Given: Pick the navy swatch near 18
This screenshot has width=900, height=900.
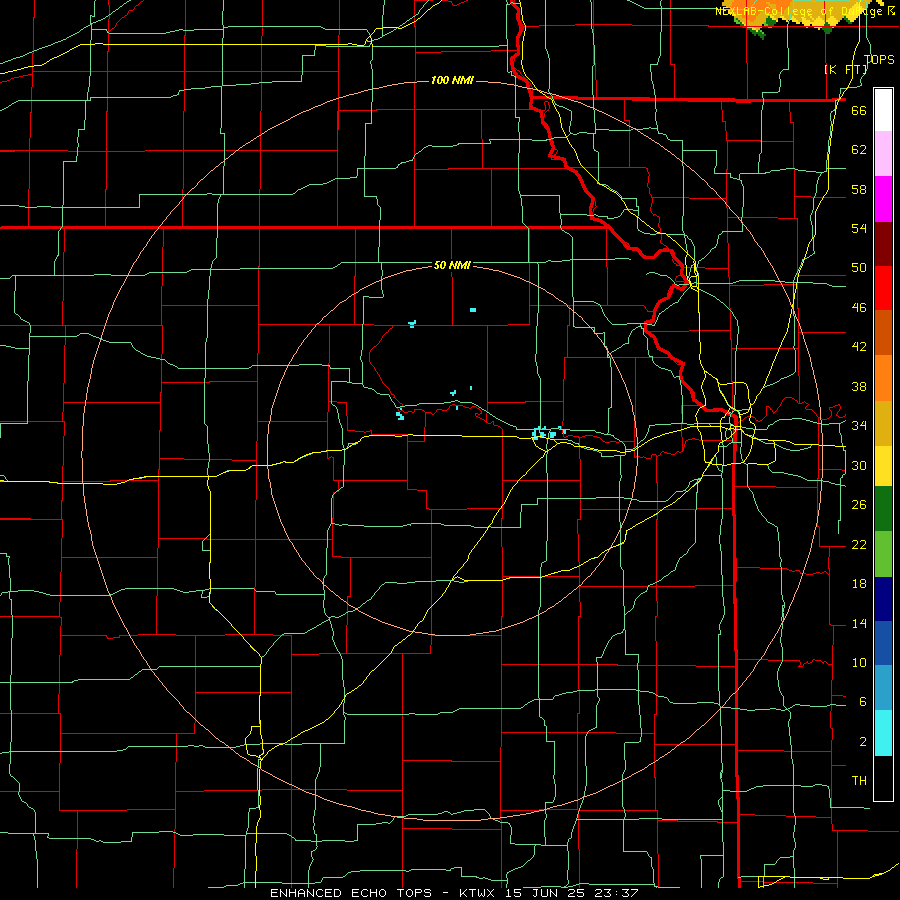Looking at the screenshot, I should pyautogui.click(x=883, y=599).
